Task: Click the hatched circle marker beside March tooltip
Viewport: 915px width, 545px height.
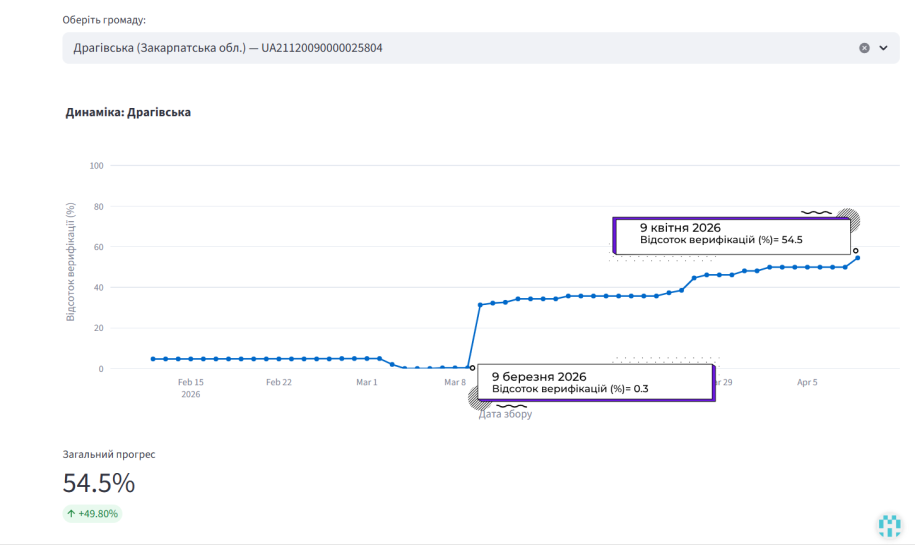Action: click(480, 399)
